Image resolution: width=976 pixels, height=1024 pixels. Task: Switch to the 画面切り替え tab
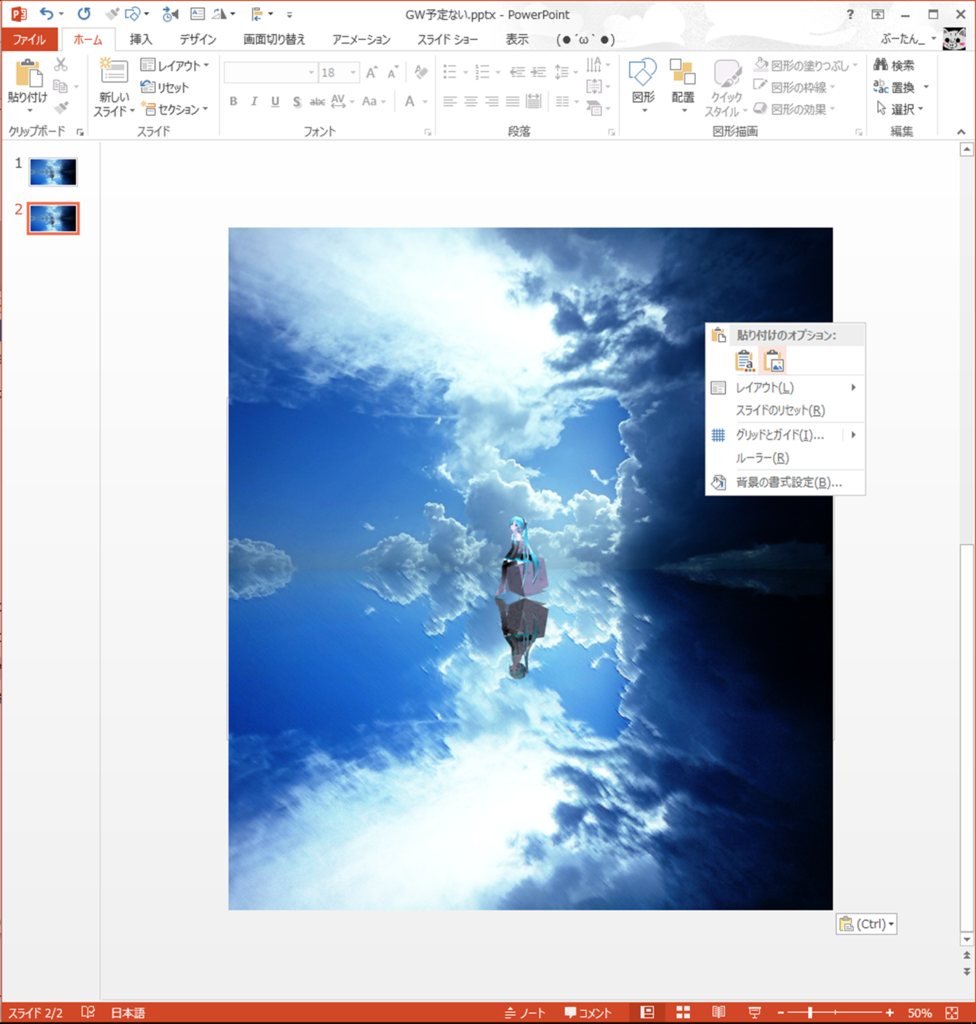pyautogui.click(x=274, y=40)
